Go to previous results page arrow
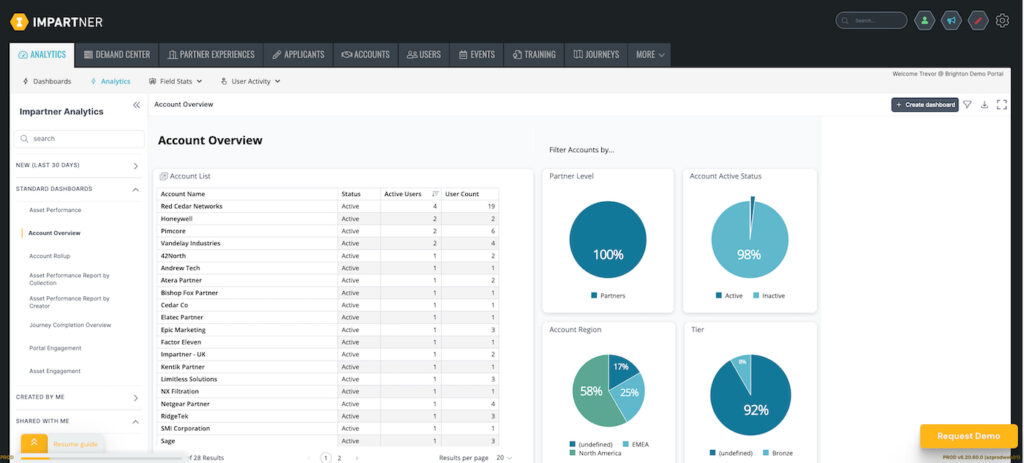This screenshot has height=463, width=1024. [310, 458]
